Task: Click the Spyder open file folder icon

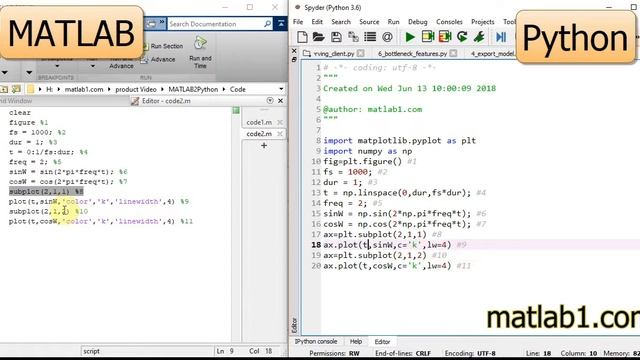Action: tap(318, 37)
